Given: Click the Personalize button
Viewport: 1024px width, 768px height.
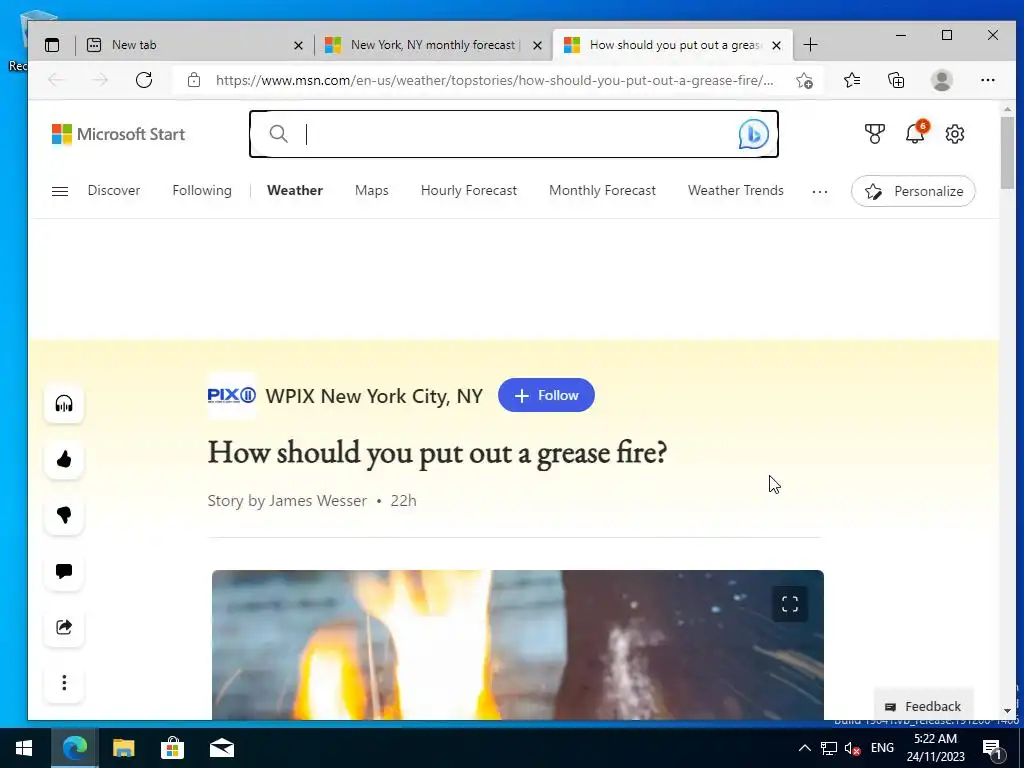Looking at the screenshot, I should (x=913, y=191).
